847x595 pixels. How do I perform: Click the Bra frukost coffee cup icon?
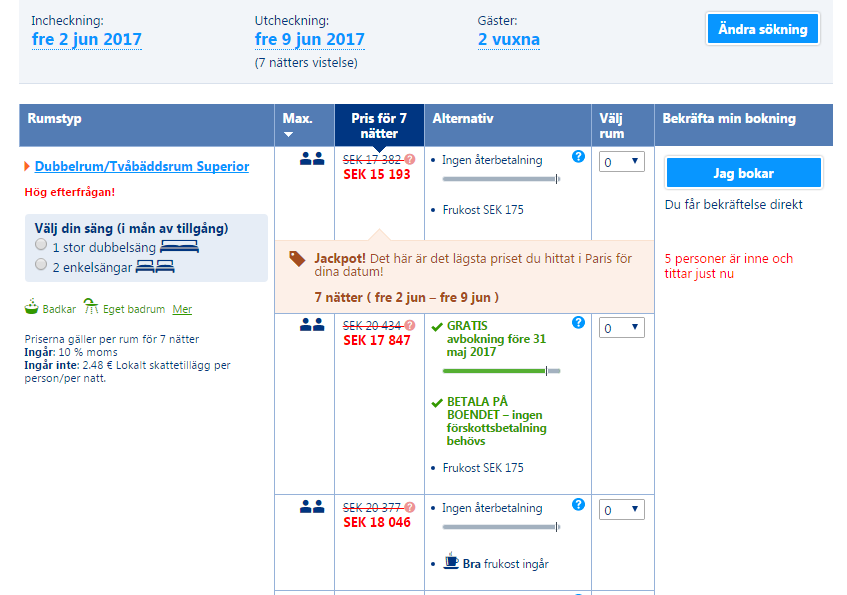pyautogui.click(x=451, y=561)
